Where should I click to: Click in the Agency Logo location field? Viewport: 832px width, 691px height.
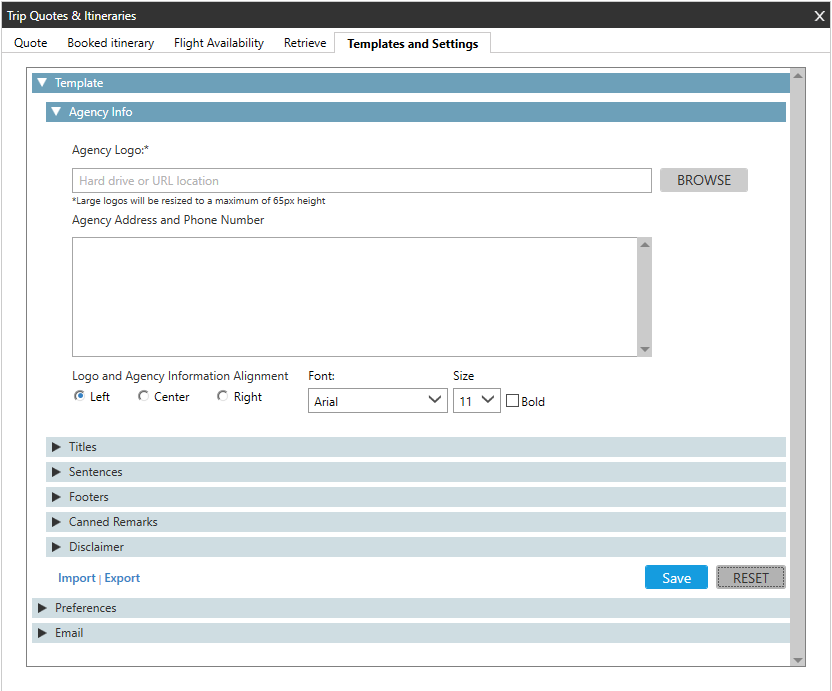[x=361, y=181]
